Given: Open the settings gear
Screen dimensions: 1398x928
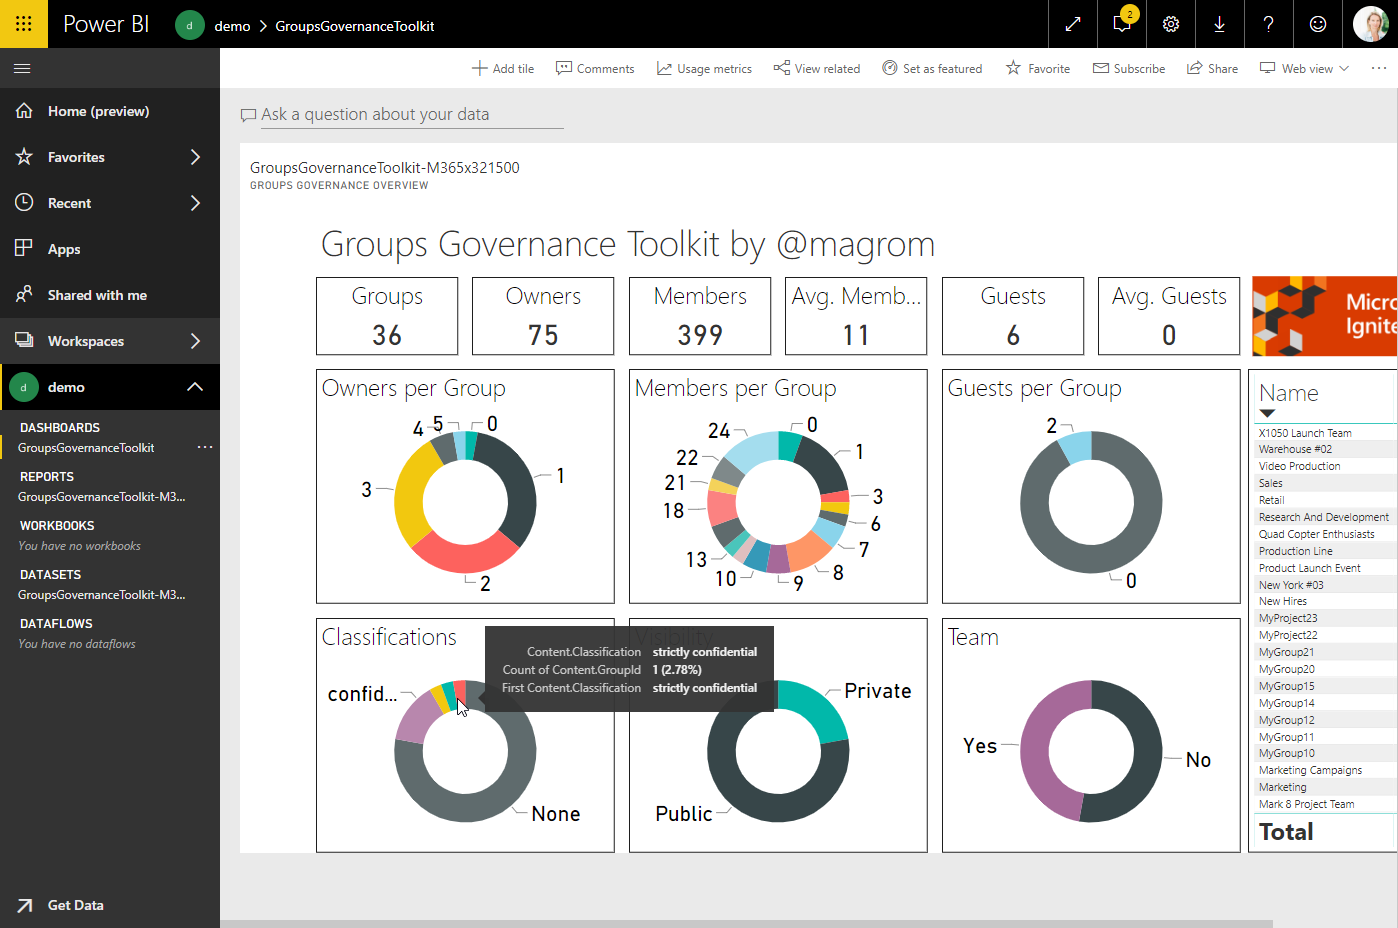Looking at the screenshot, I should click(1171, 24).
